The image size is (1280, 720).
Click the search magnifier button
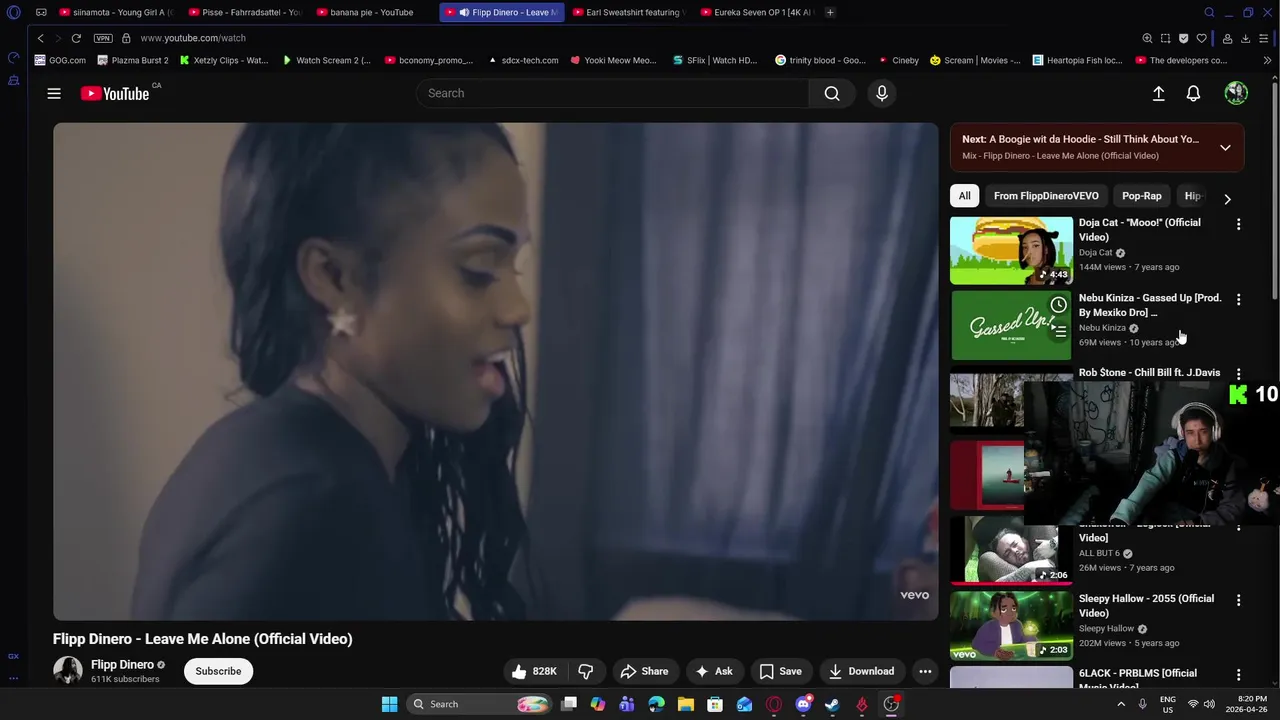[x=832, y=93]
